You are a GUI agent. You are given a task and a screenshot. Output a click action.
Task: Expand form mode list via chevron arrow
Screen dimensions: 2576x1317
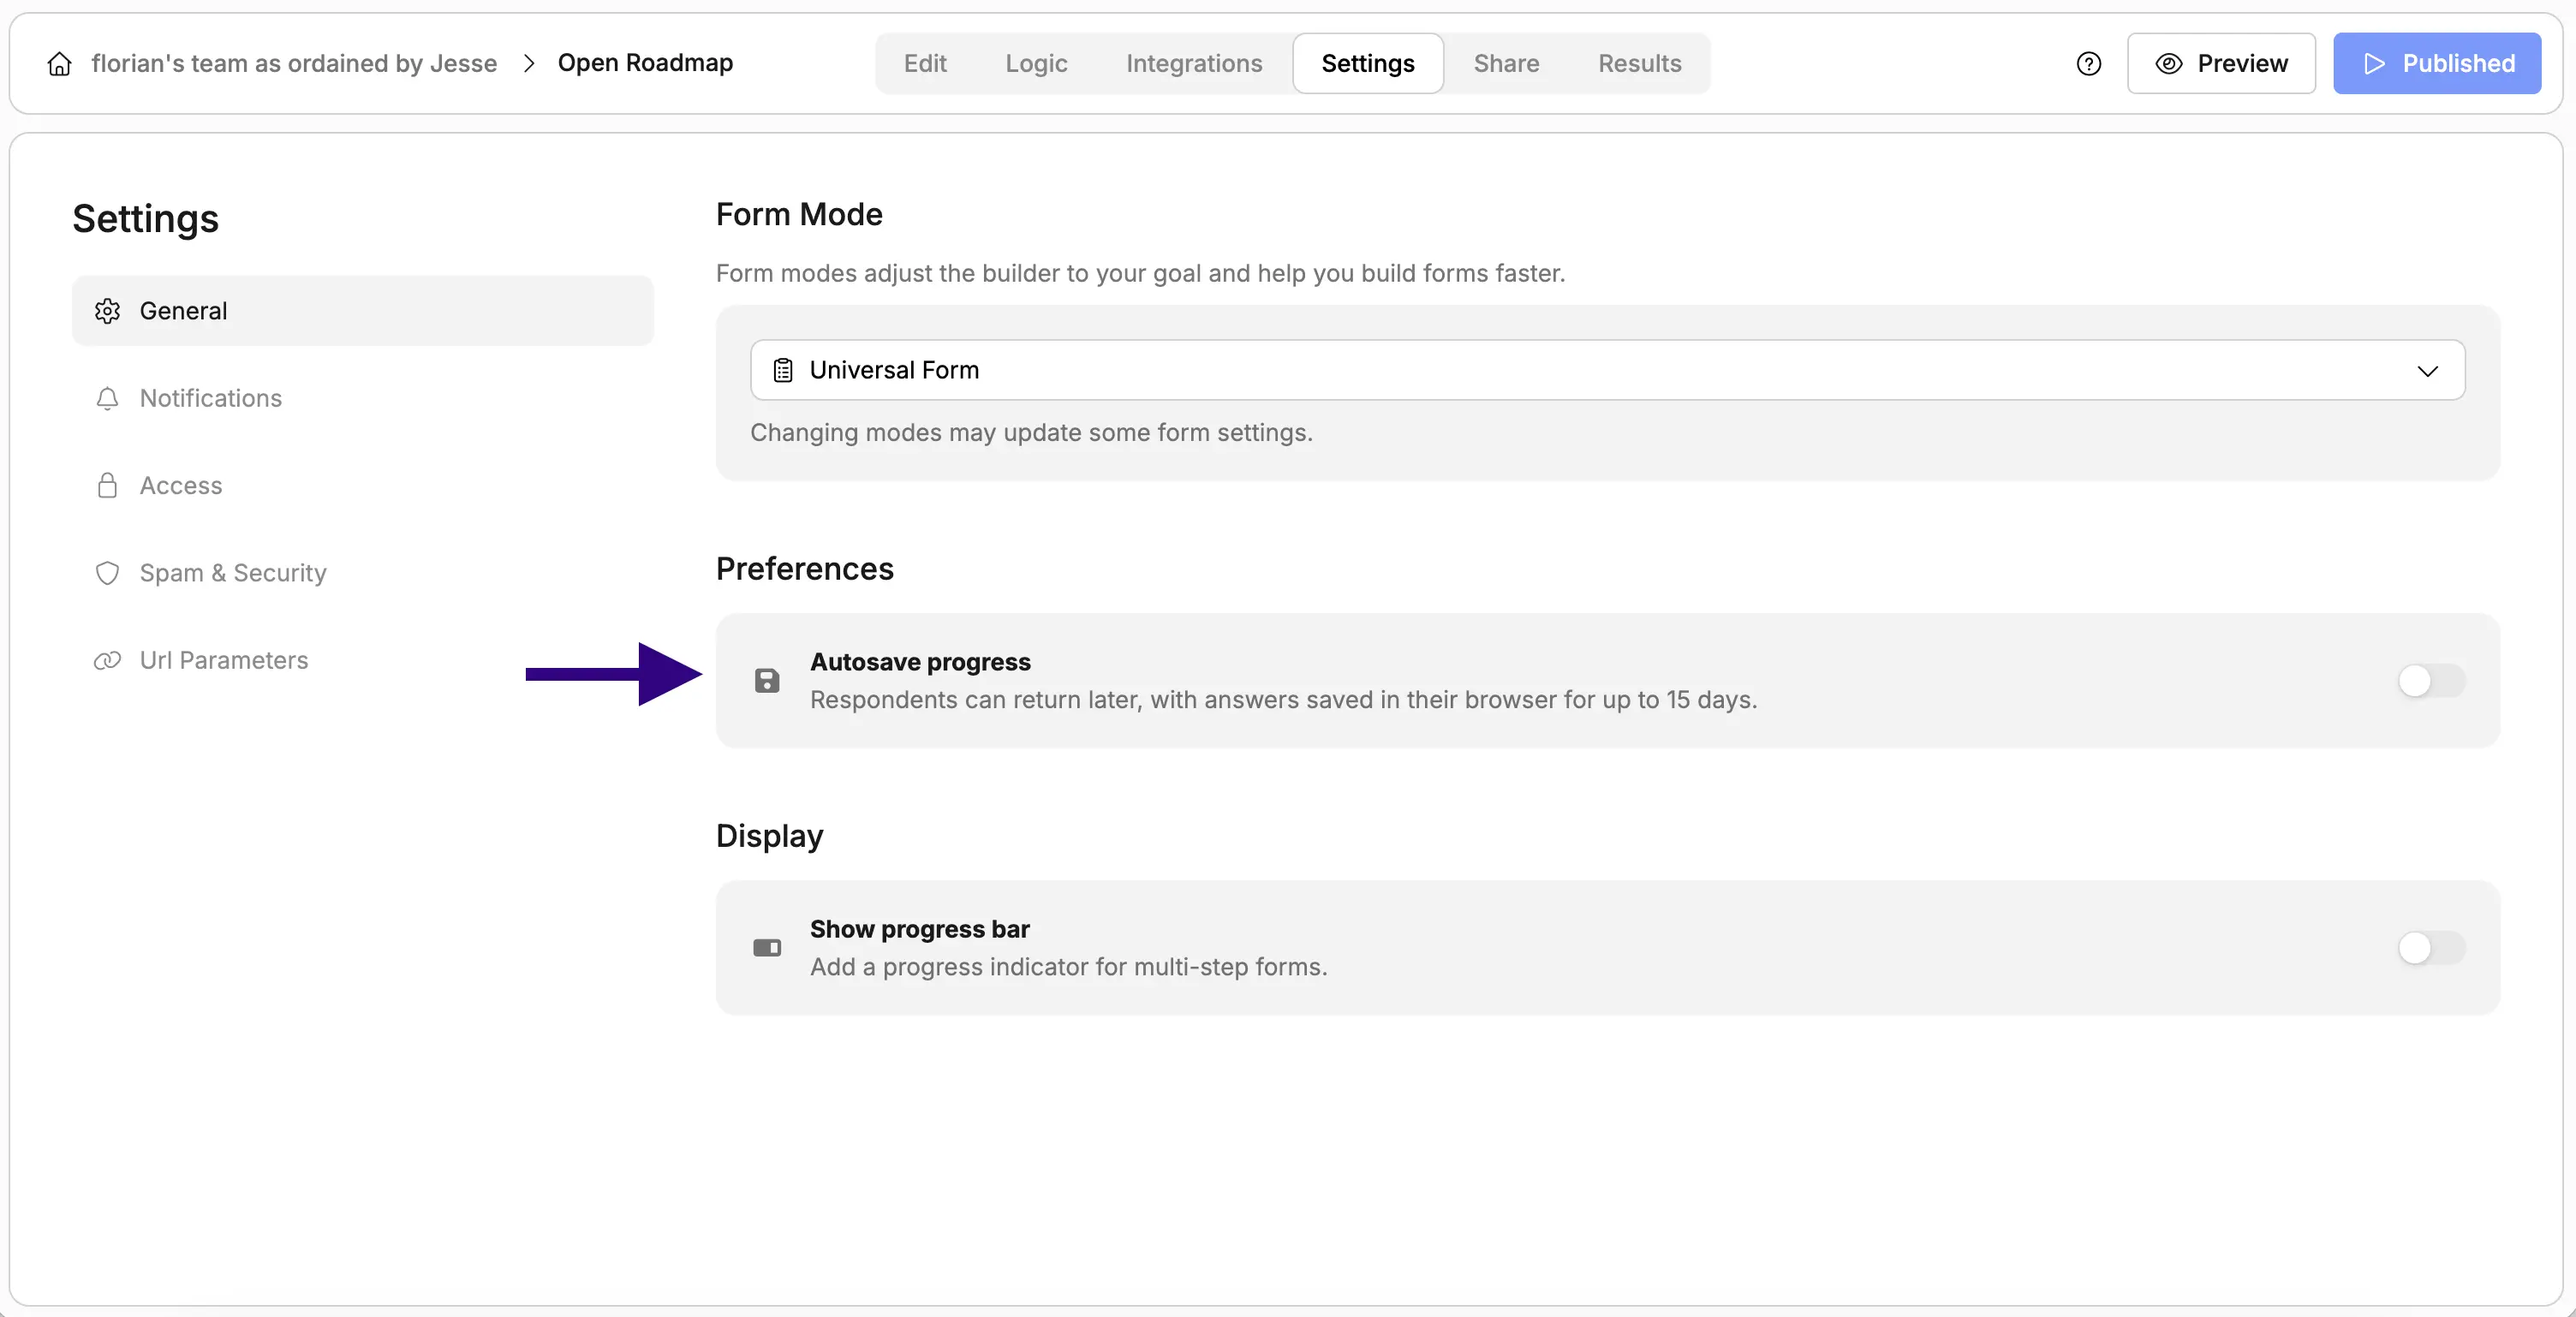pos(2427,371)
